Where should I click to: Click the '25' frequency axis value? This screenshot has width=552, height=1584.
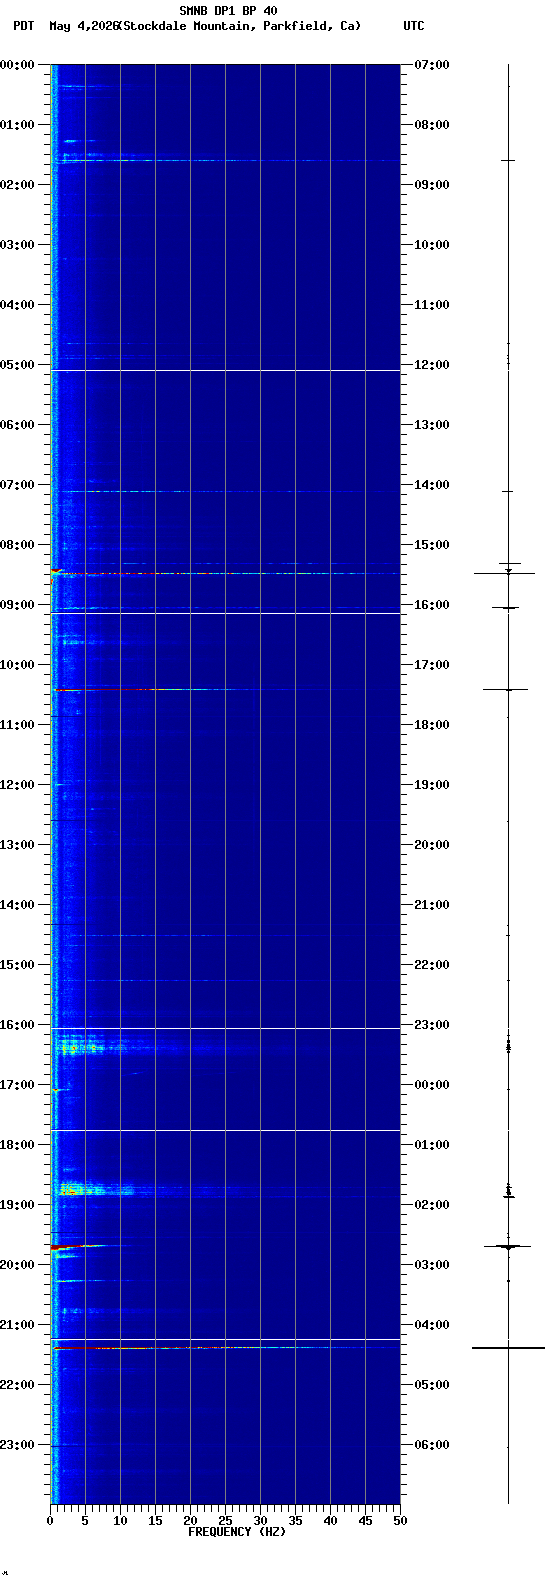[225, 1521]
